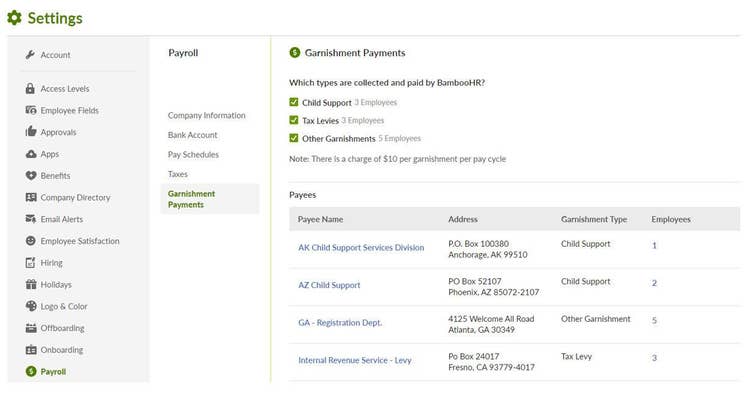750x395 pixels.
Task: Click the Offboarding icon
Action: pos(31,328)
